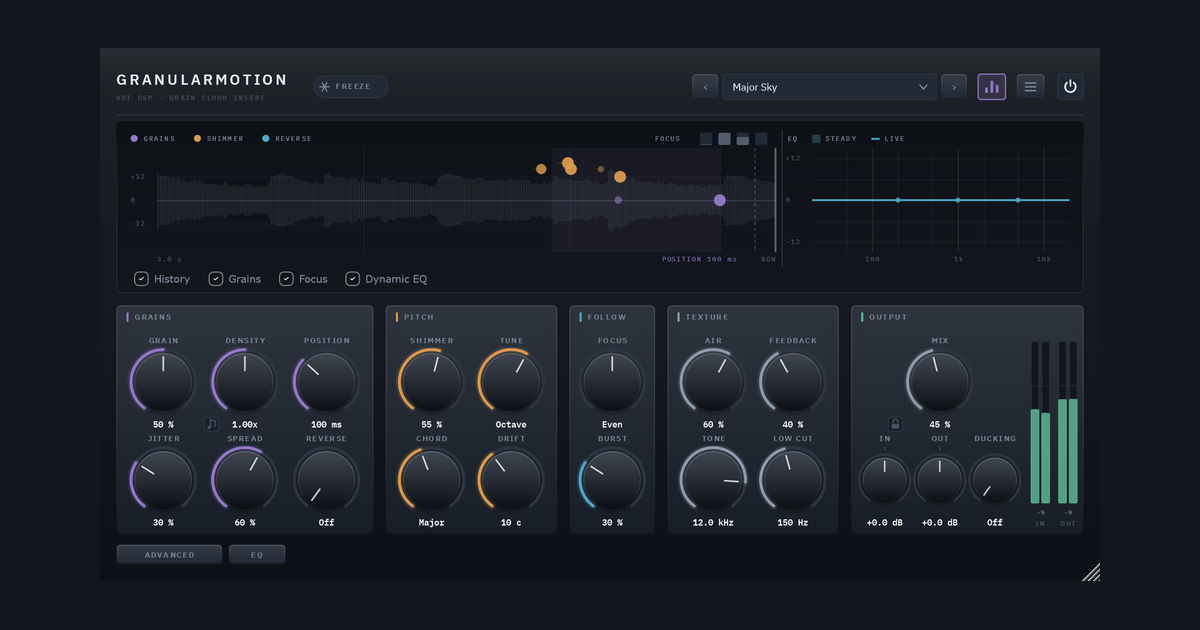Click the Tune value Octave

(511, 425)
